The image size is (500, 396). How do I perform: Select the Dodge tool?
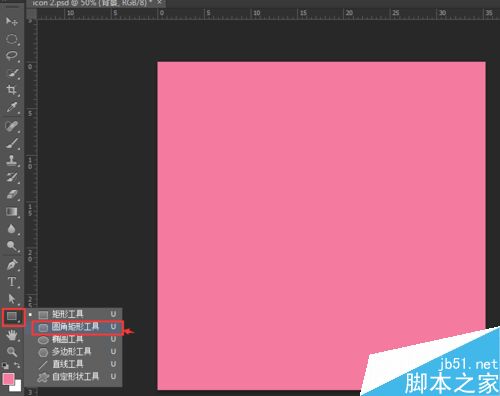coord(12,246)
